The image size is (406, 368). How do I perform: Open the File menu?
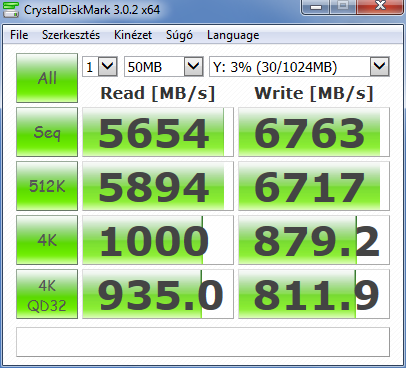click(x=19, y=35)
